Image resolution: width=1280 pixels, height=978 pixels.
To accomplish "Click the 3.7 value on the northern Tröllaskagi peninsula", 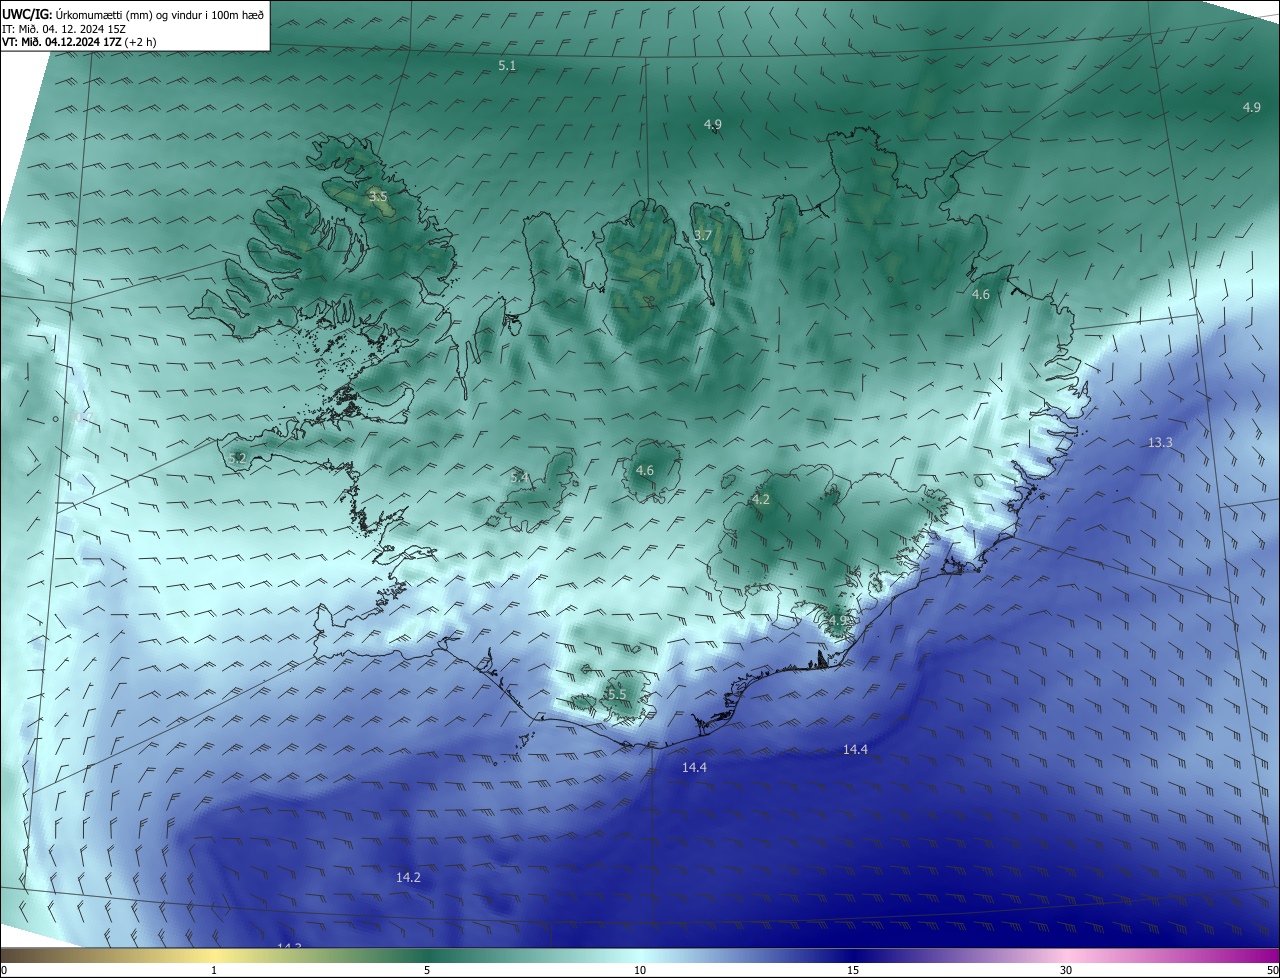I will coord(702,235).
